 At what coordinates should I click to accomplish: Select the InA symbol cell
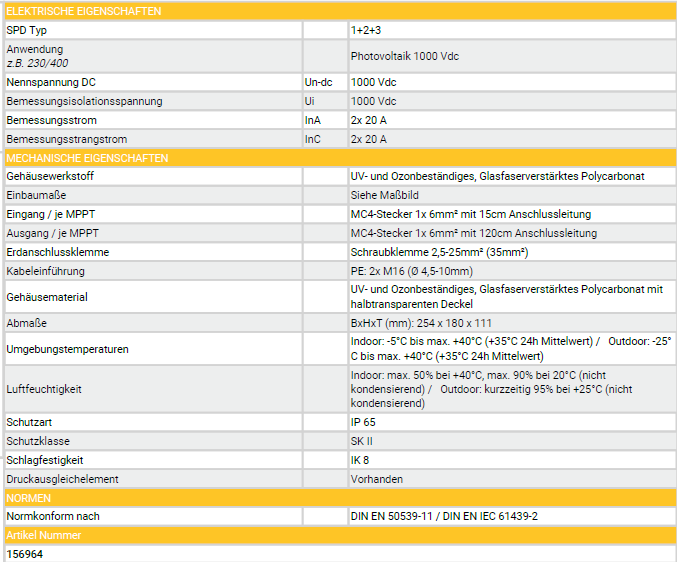(313, 120)
